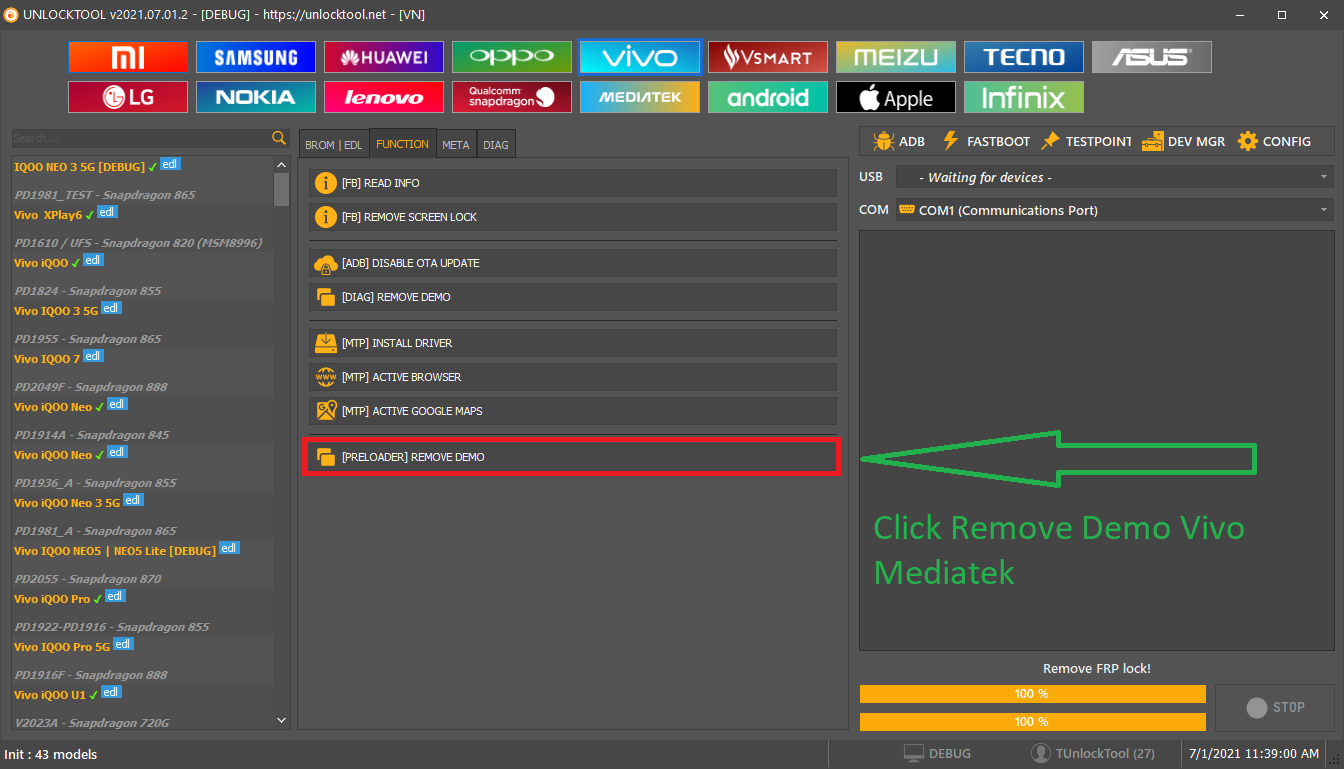Switch to the DIAG tab
Screen dimensions: 1344x769
pyautogui.click(x=496, y=145)
